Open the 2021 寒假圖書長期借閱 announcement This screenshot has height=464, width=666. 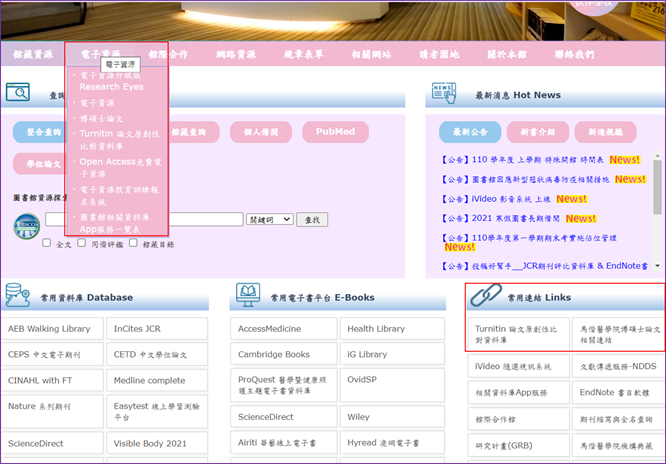point(500,218)
